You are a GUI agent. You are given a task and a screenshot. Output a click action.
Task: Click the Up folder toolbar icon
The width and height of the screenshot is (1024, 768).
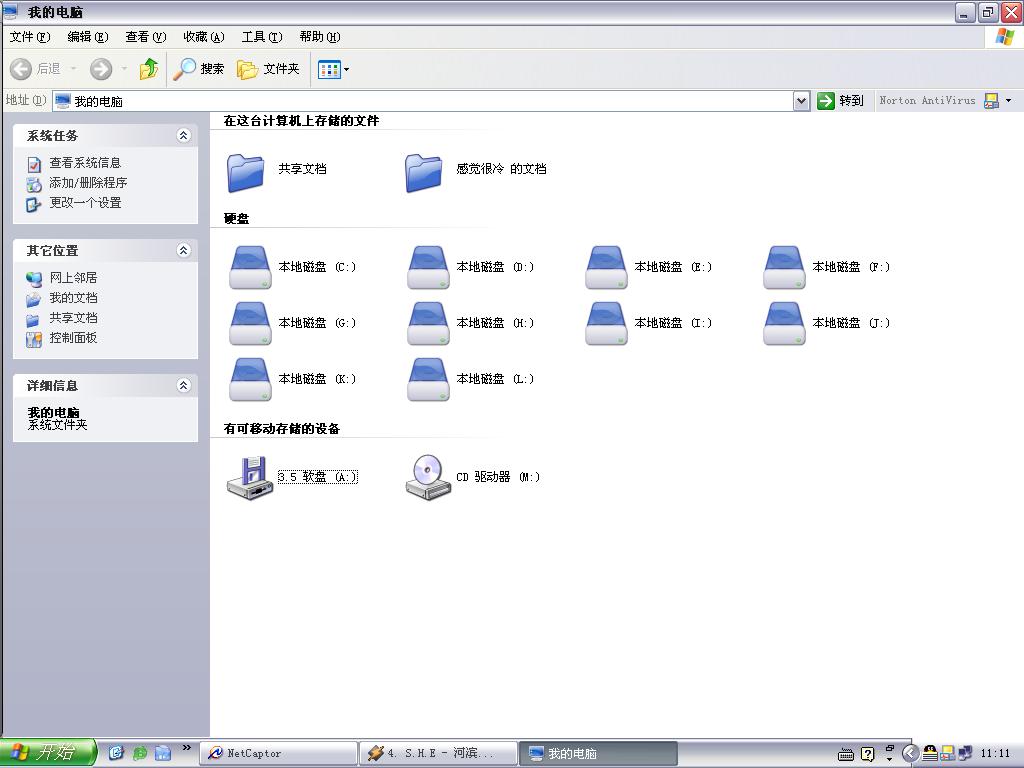pyautogui.click(x=149, y=69)
